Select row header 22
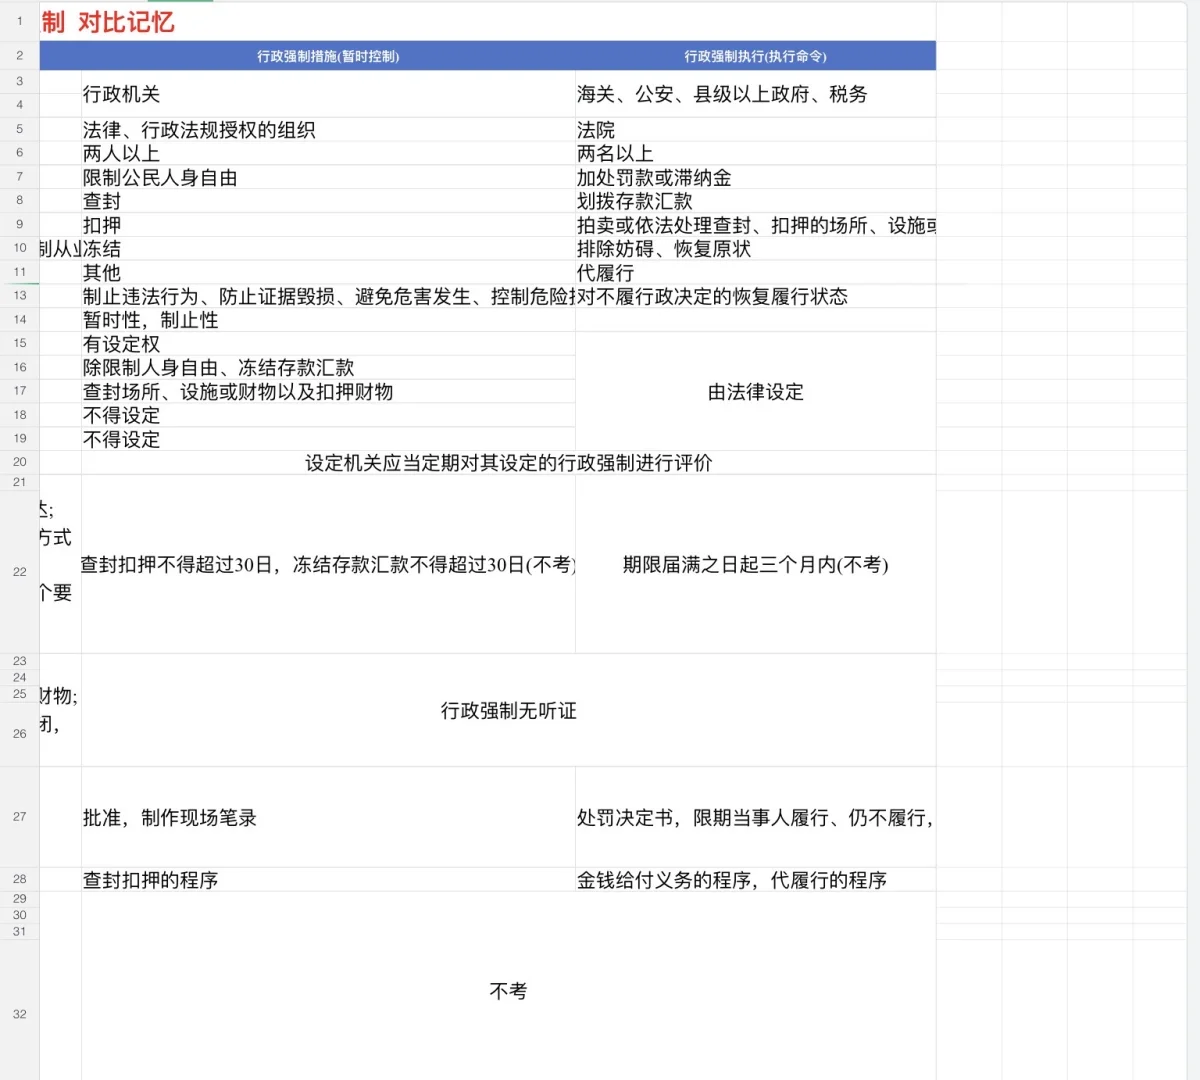The image size is (1200, 1080). coord(19,572)
